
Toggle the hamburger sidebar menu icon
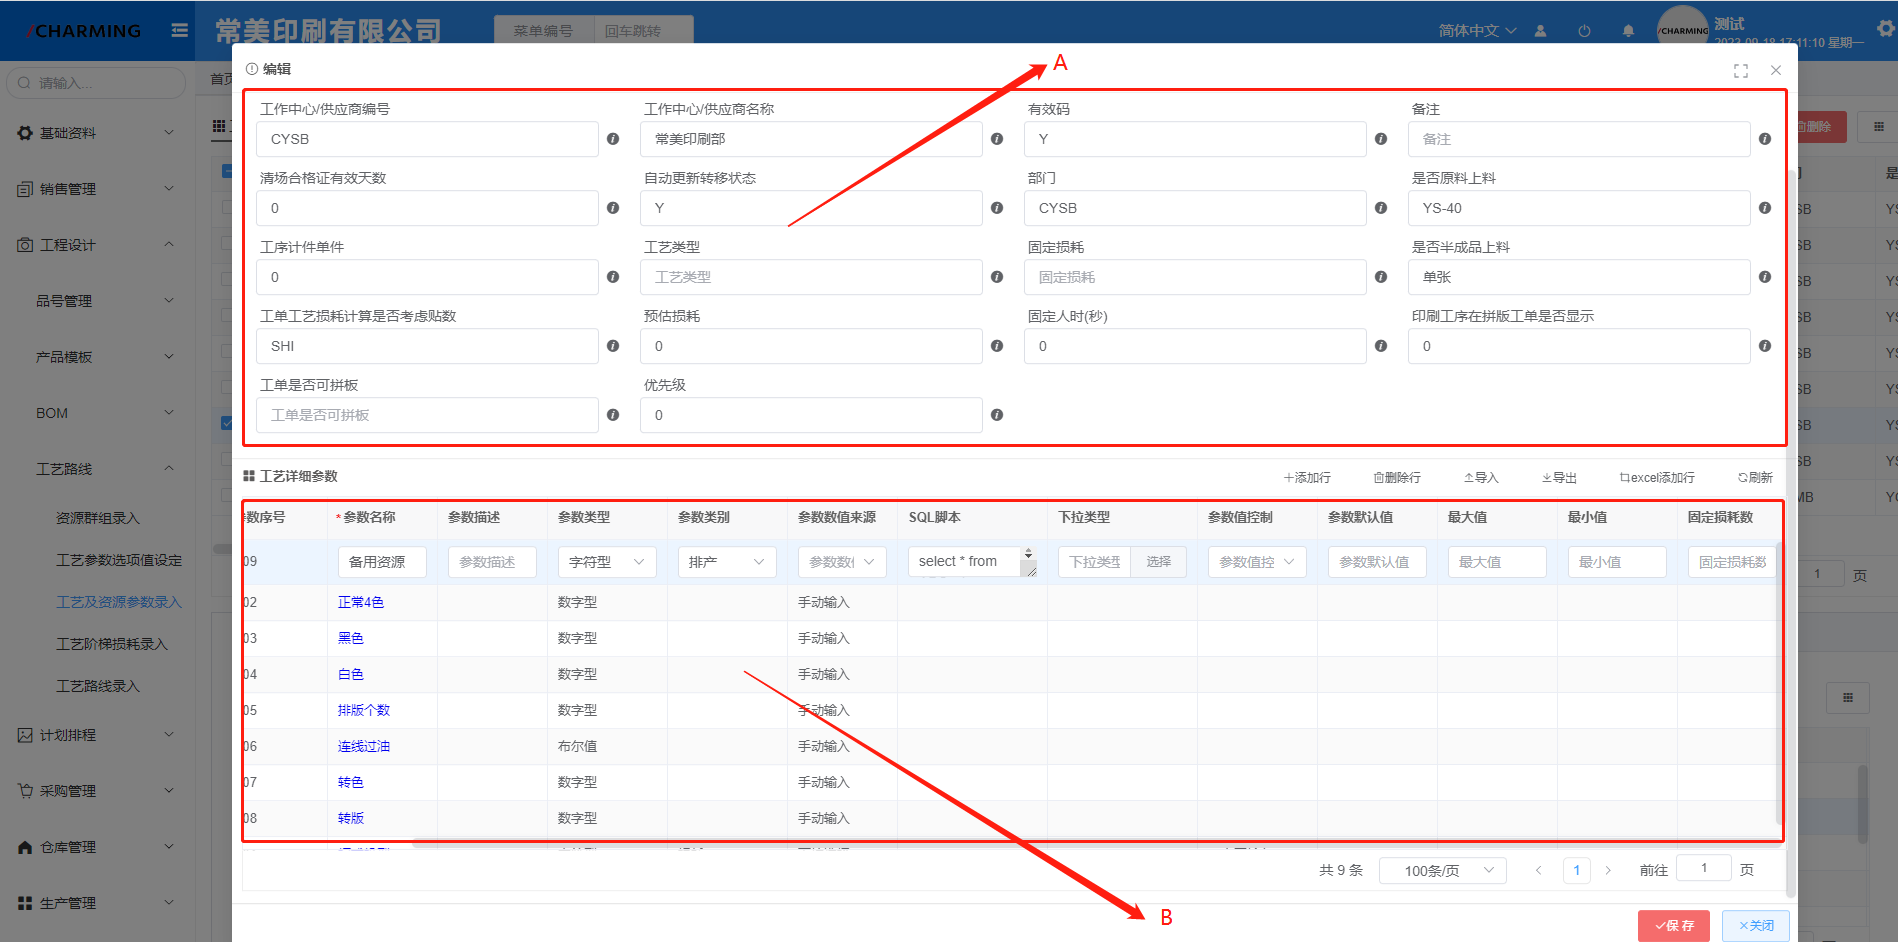(x=180, y=30)
